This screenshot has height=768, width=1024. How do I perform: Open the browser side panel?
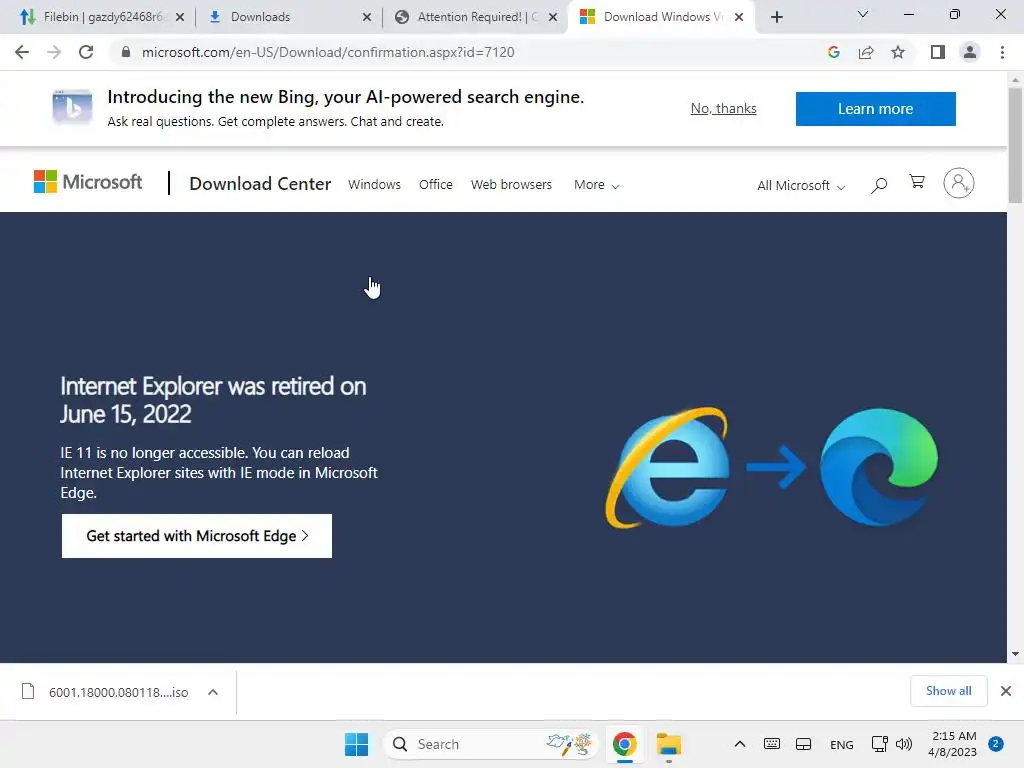(x=938, y=52)
